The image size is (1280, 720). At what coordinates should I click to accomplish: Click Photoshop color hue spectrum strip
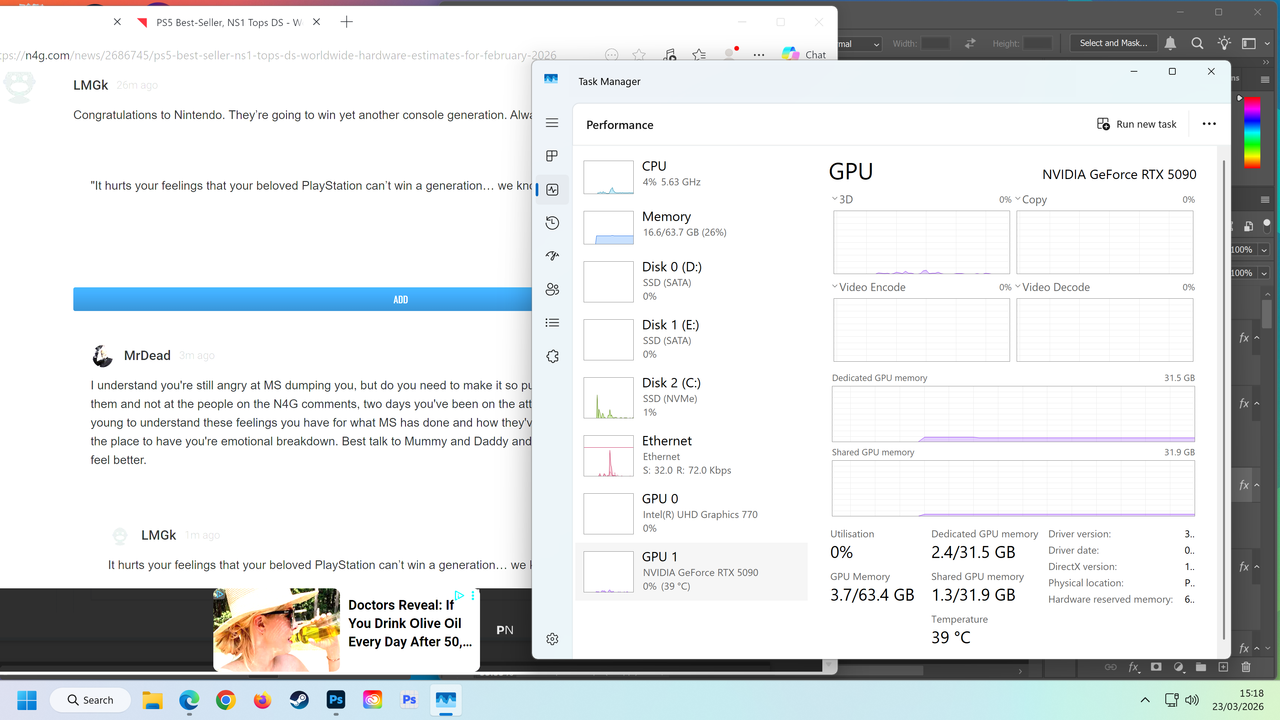point(1251,133)
